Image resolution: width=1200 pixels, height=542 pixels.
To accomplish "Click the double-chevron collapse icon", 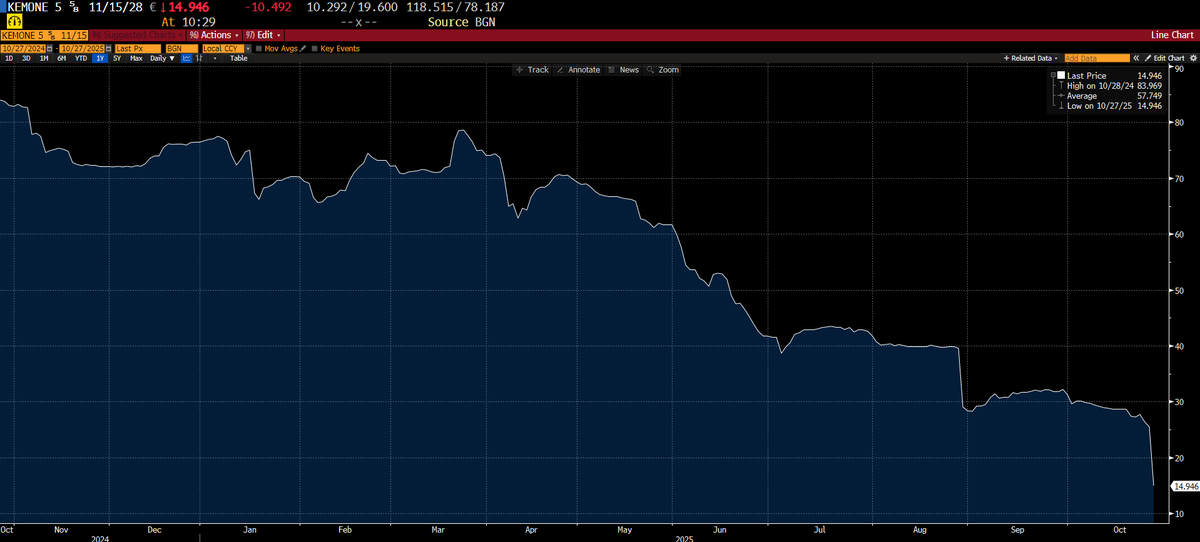I will (x=1136, y=58).
